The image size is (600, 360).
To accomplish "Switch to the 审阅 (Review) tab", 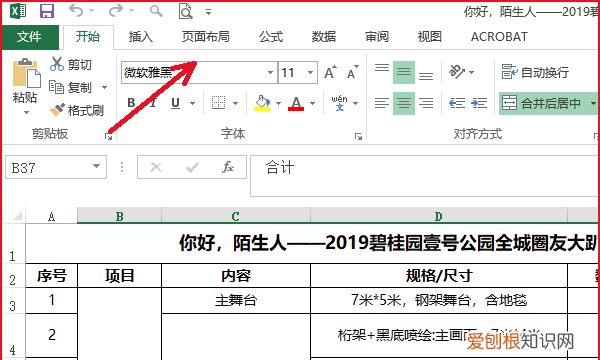I will click(377, 37).
